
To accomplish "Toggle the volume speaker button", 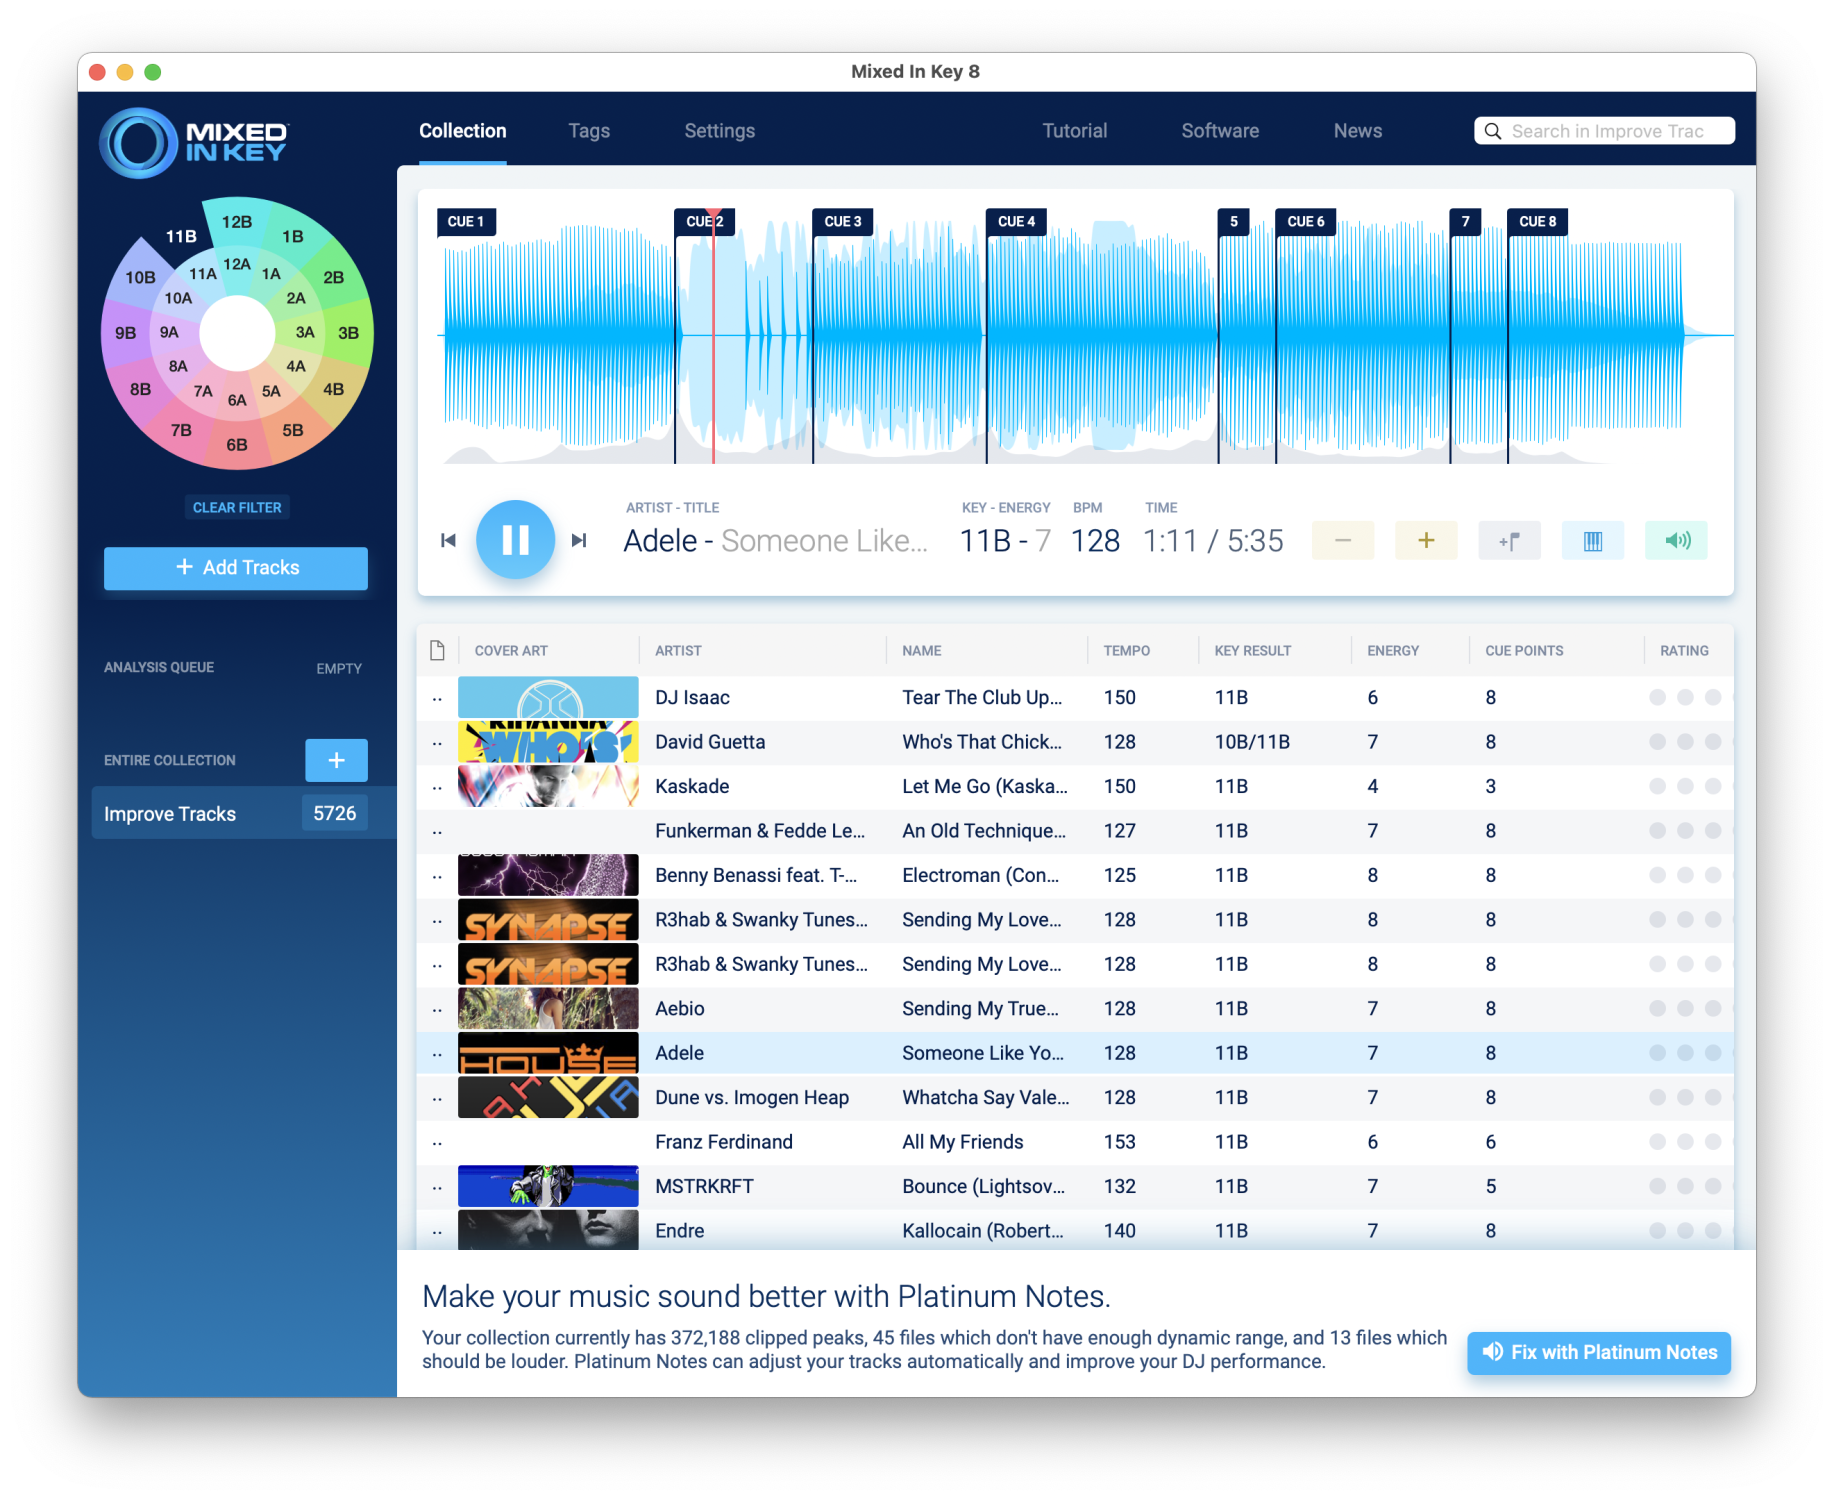I will coord(1676,540).
